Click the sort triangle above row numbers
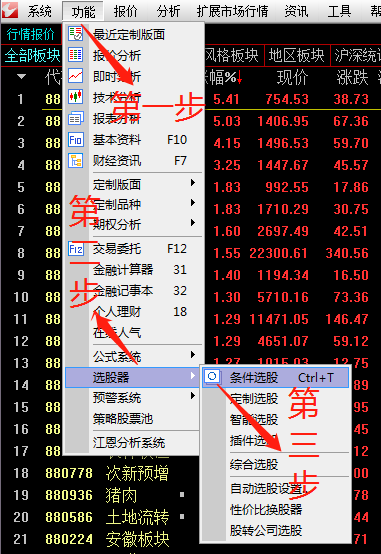Screen dimensions: 381x554 point(21,76)
